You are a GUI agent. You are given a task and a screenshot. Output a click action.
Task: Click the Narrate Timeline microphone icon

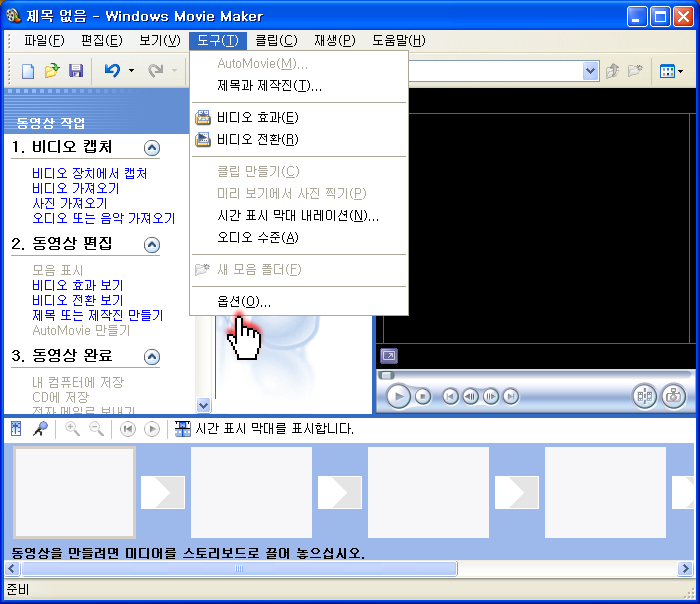(40, 429)
